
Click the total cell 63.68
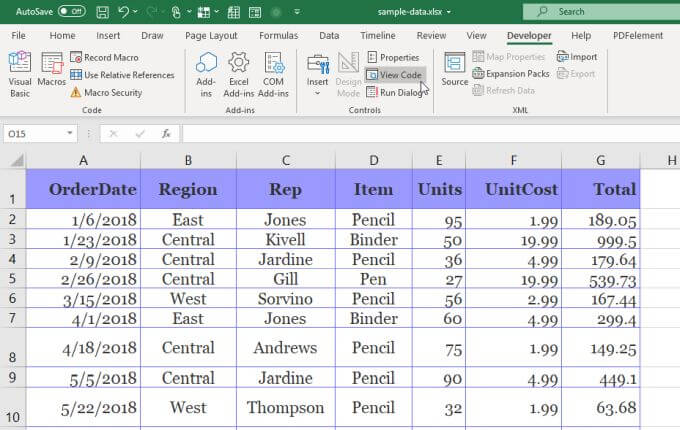pyautogui.click(x=601, y=407)
